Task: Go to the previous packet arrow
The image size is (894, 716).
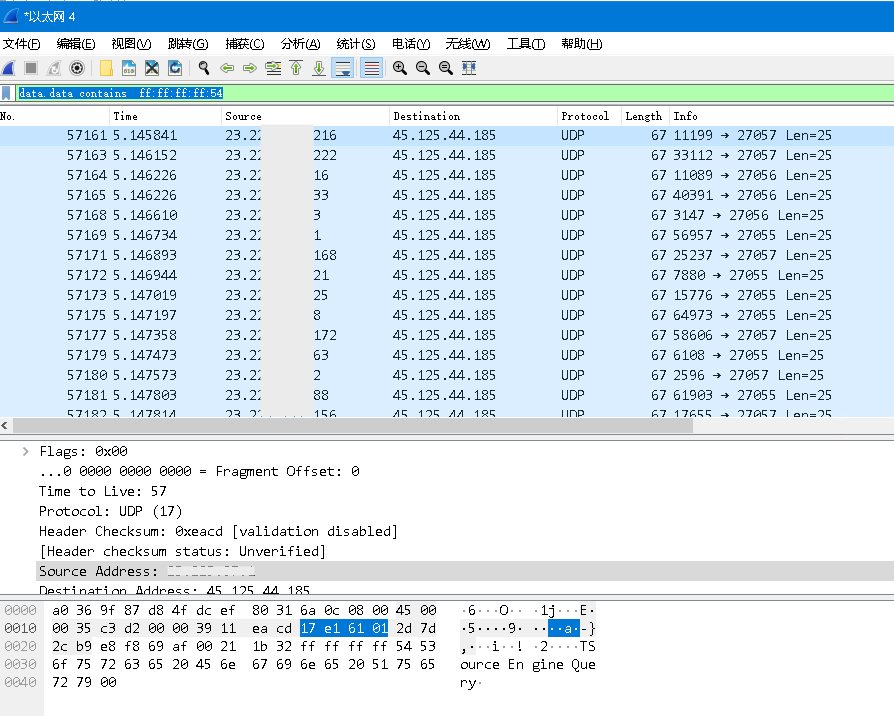Action: click(227, 68)
